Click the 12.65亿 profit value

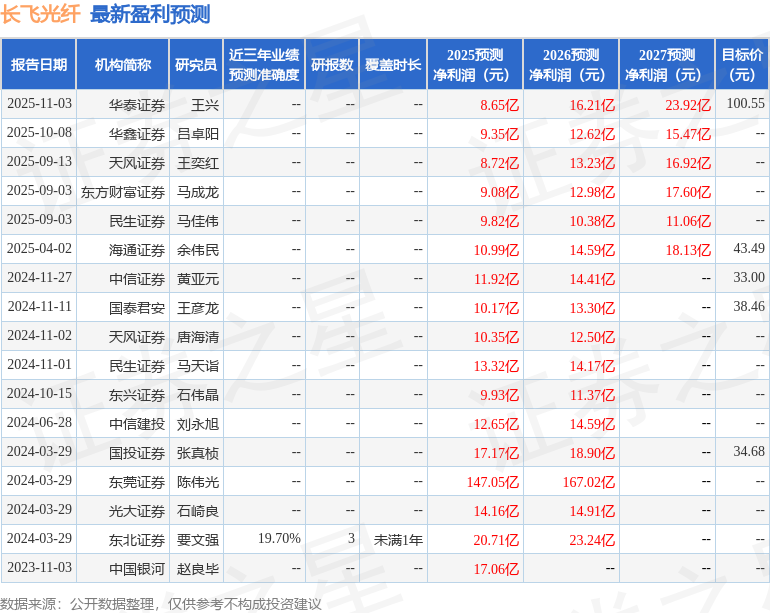(x=496, y=423)
